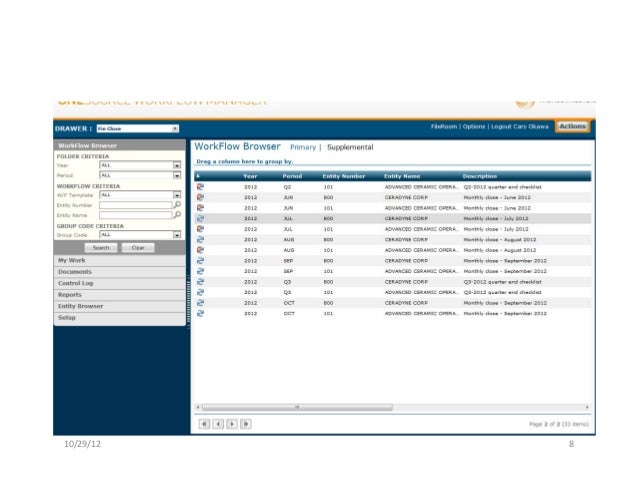Select CERADYNE CORP in the AUG row
Image resolution: width=638 pixels, height=493 pixels.
[x=406, y=240]
